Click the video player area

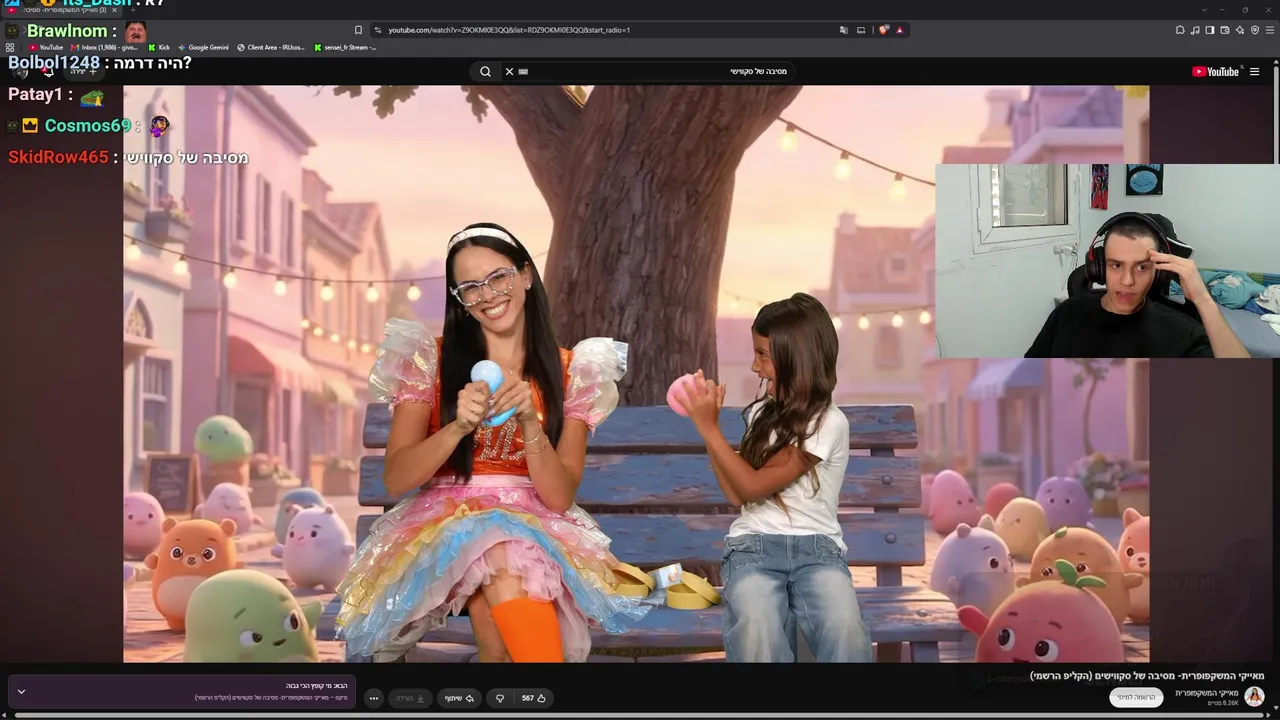(636, 373)
